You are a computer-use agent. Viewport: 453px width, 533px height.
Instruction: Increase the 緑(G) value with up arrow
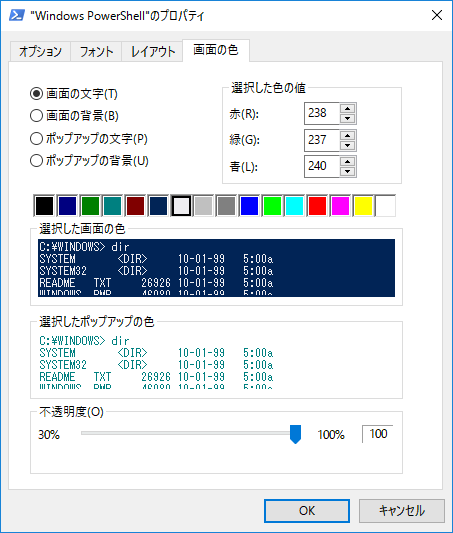point(347,135)
